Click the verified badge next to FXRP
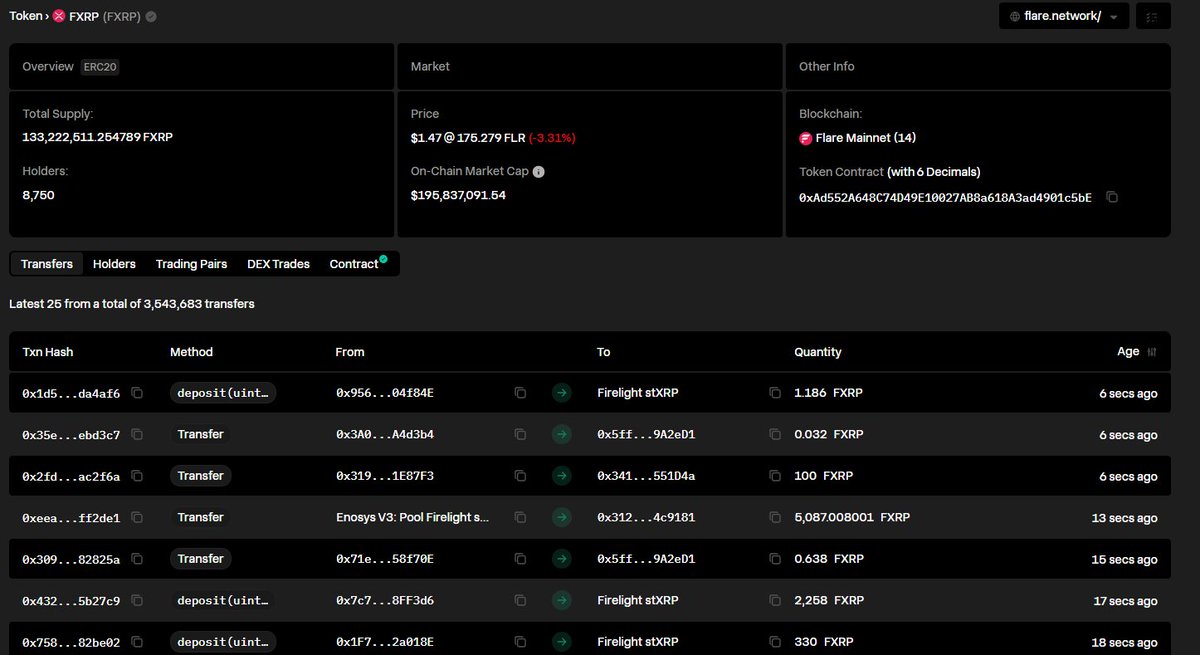1200x655 pixels. coord(151,17)
